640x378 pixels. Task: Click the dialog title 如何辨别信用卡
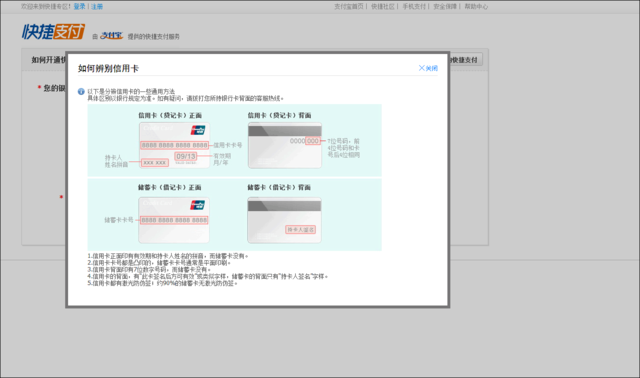(108, 68)
